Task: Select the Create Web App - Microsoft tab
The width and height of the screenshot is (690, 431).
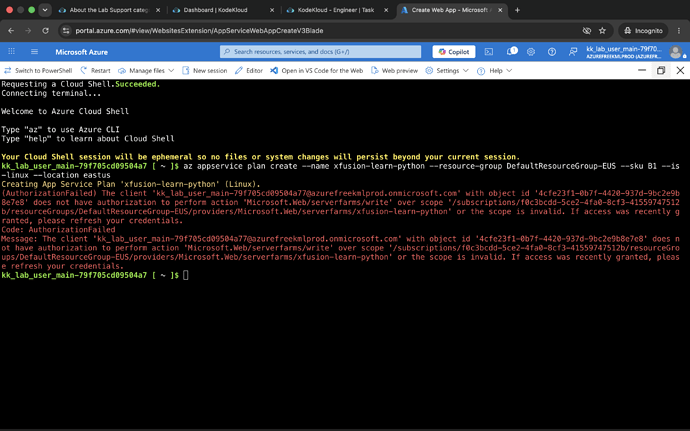Action: [449, 10]
